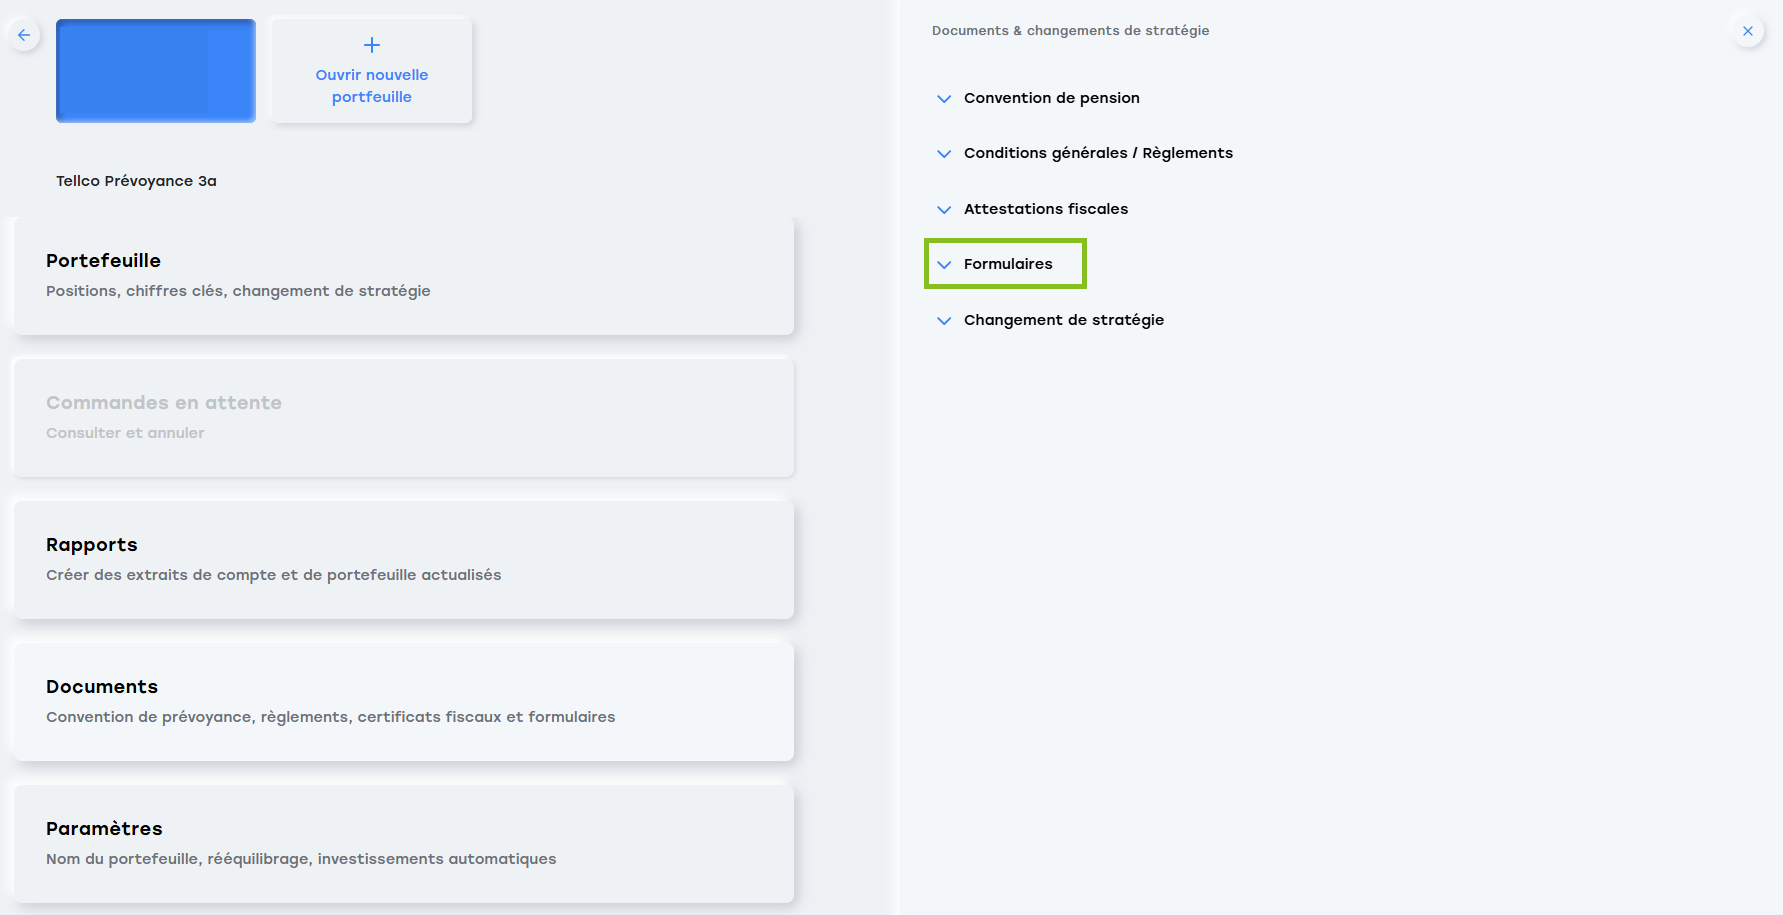
Task: Close the documents panel with X icon
Action: (x=1747, y=31)
